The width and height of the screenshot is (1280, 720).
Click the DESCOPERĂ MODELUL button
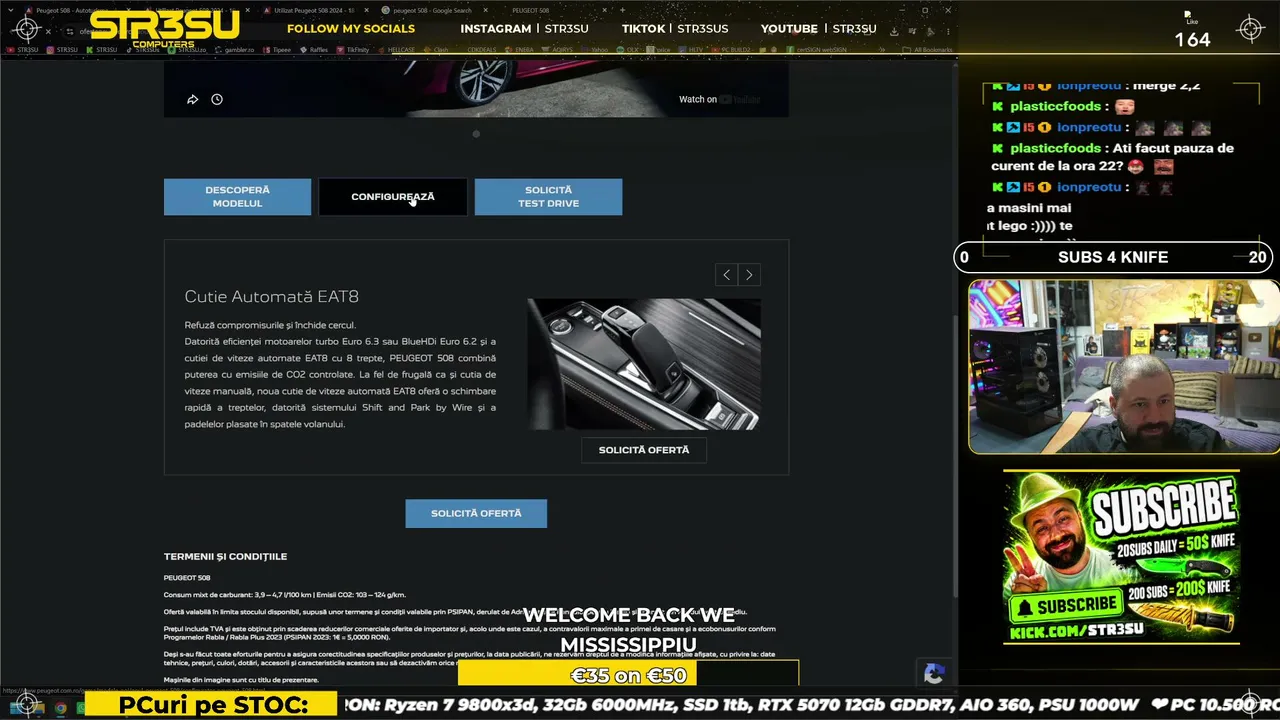coord(237,197)
